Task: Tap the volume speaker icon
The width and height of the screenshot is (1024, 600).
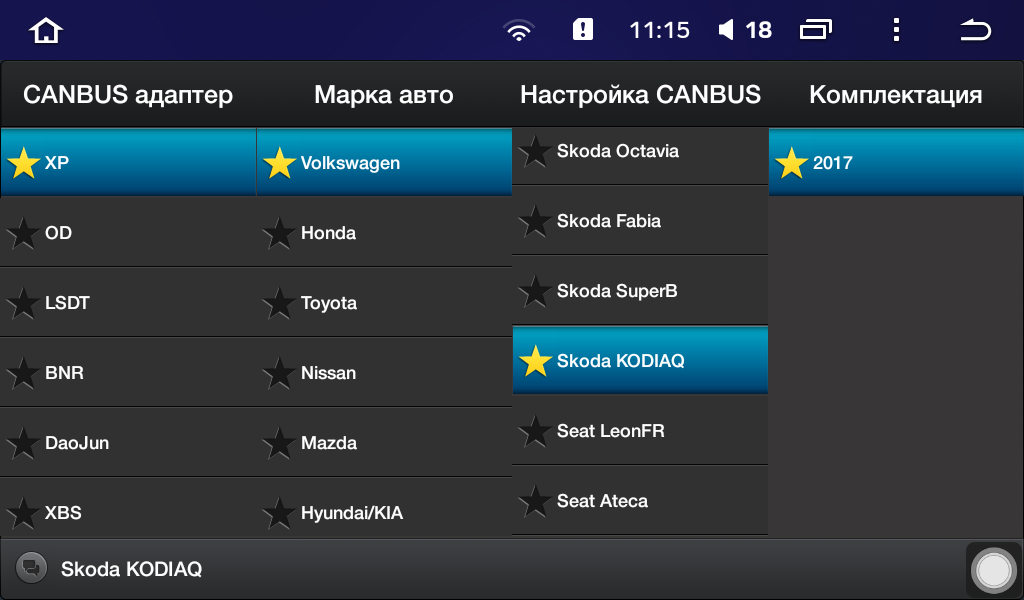Action: (726, 30)
